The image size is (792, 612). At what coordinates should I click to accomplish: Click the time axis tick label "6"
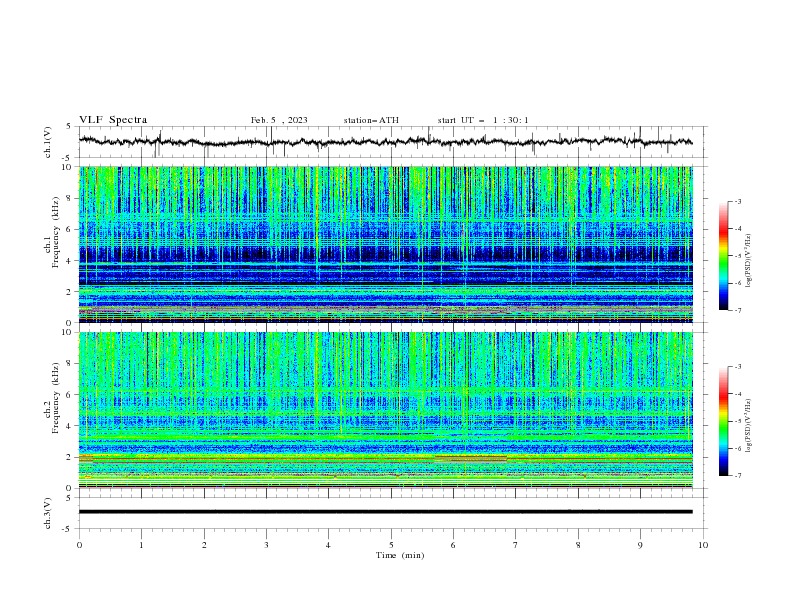tap(453, 545)
